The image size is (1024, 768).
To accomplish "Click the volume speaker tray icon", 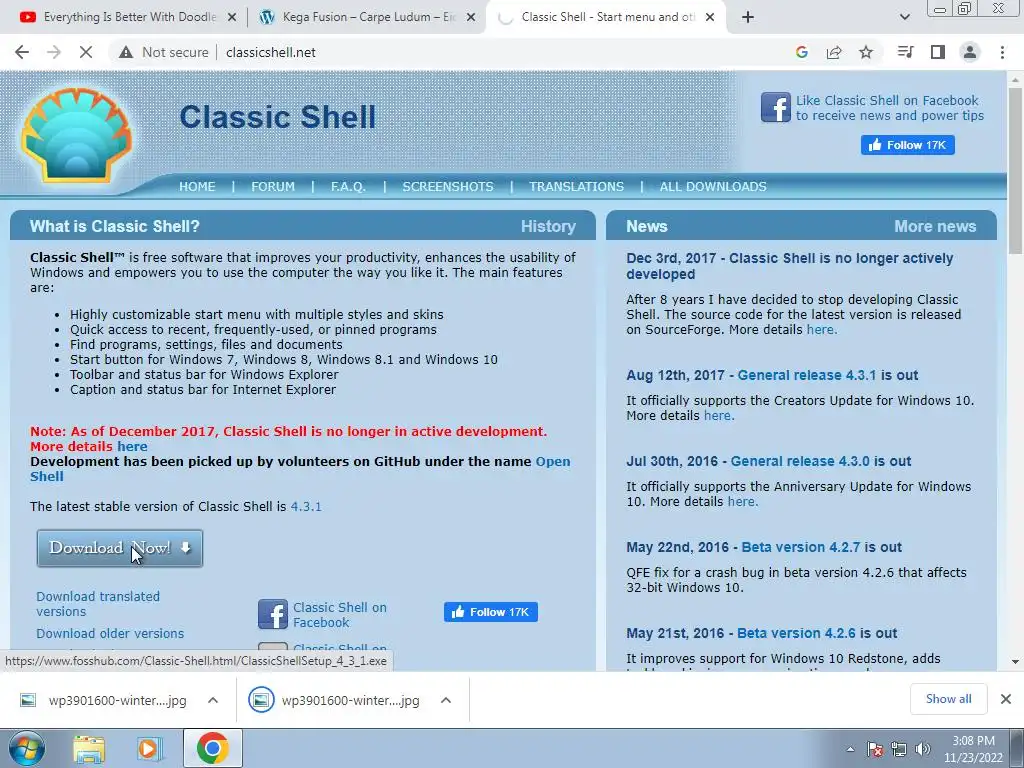I will pyautogui.click(x=923, y=750).
